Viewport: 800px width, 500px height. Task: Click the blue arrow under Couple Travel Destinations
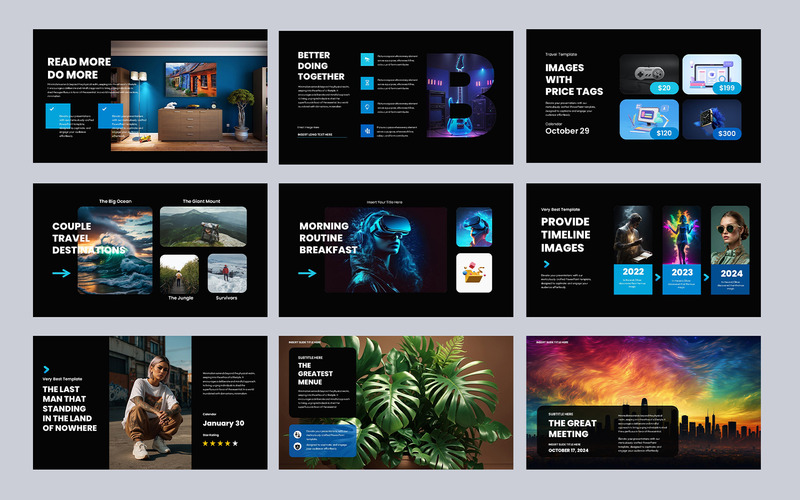[63, 272]
